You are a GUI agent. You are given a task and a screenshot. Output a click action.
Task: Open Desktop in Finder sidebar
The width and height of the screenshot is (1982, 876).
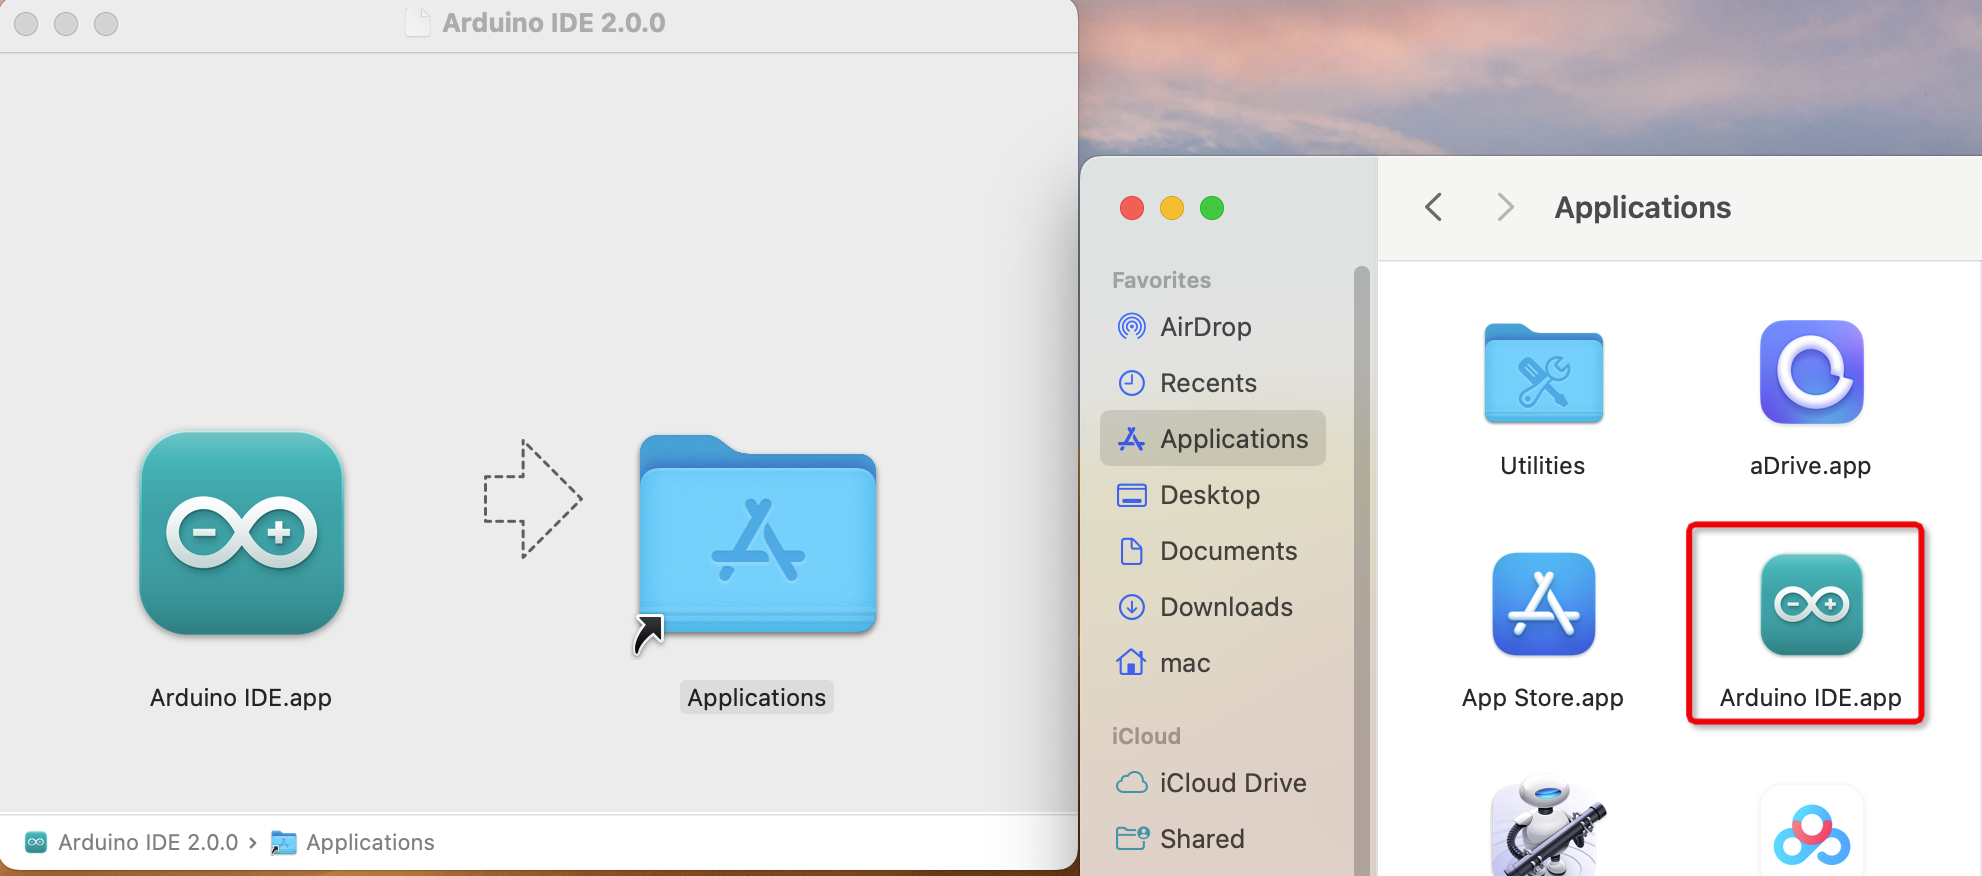coord(1213,495)
